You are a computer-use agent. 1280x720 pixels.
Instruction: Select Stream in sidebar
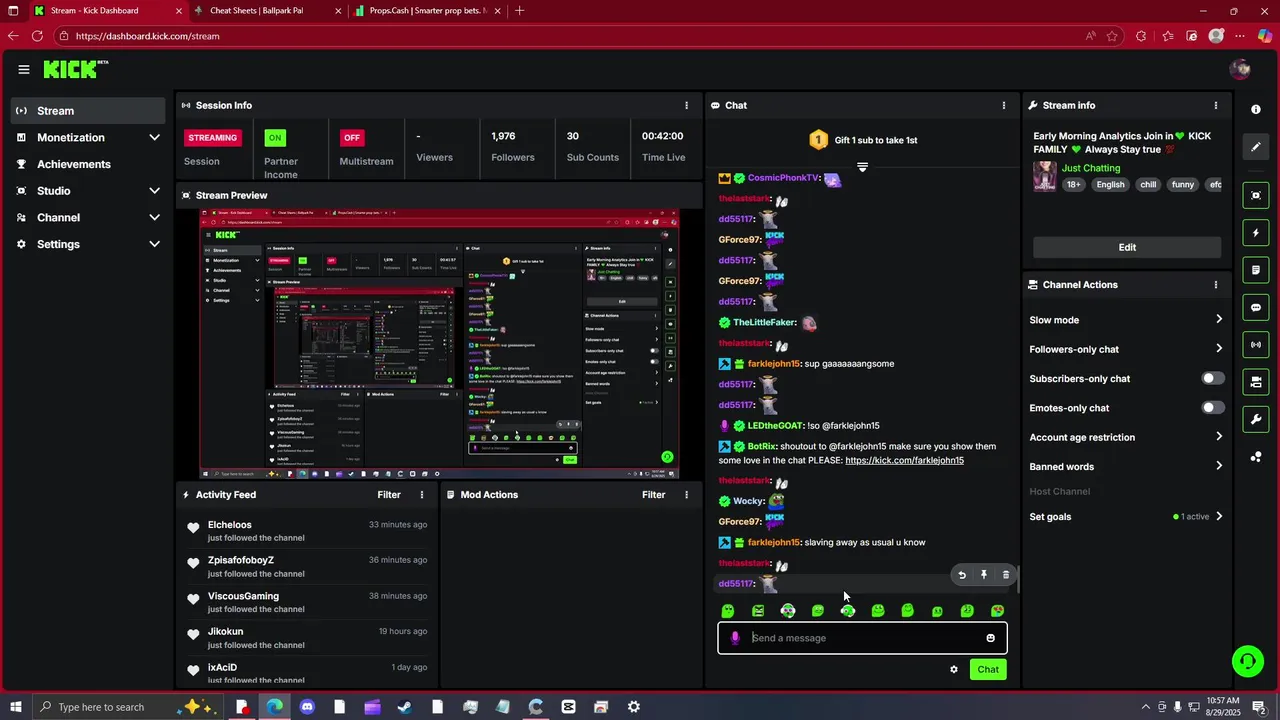88,111
